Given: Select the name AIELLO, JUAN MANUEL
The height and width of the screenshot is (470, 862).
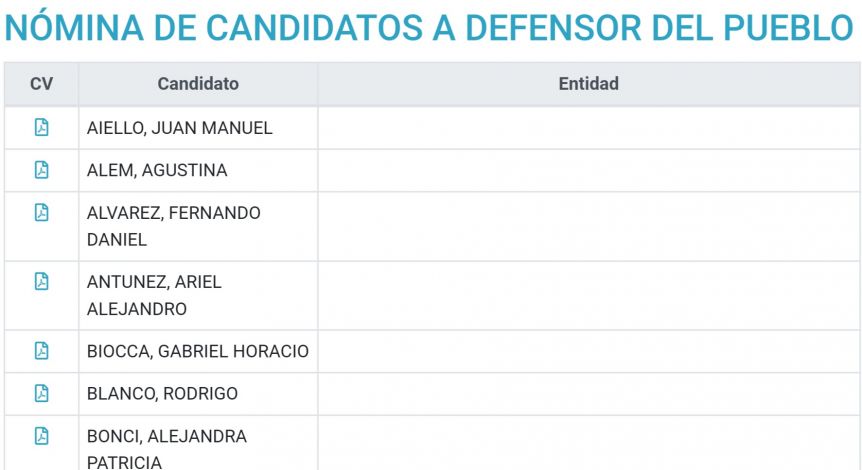Looking at the screenshot, I should pyautogui.click(x=180, y=128).
